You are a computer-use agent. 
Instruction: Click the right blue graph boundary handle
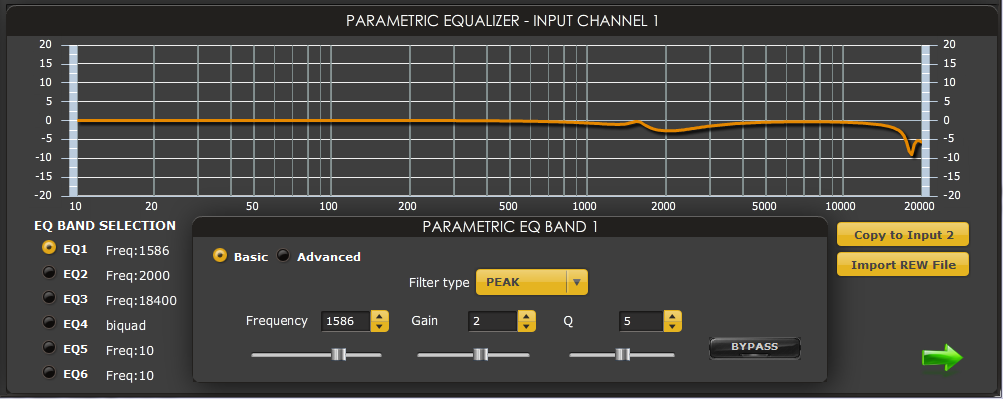[x=925, y=120]
